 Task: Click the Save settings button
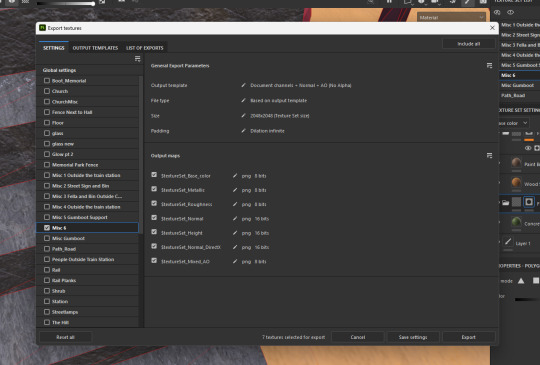(413, 337)
